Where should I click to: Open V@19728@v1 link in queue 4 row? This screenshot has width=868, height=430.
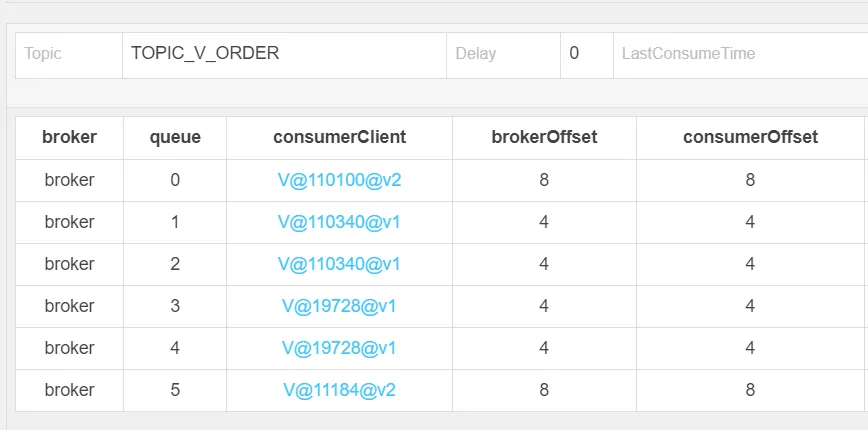[339, 348]
